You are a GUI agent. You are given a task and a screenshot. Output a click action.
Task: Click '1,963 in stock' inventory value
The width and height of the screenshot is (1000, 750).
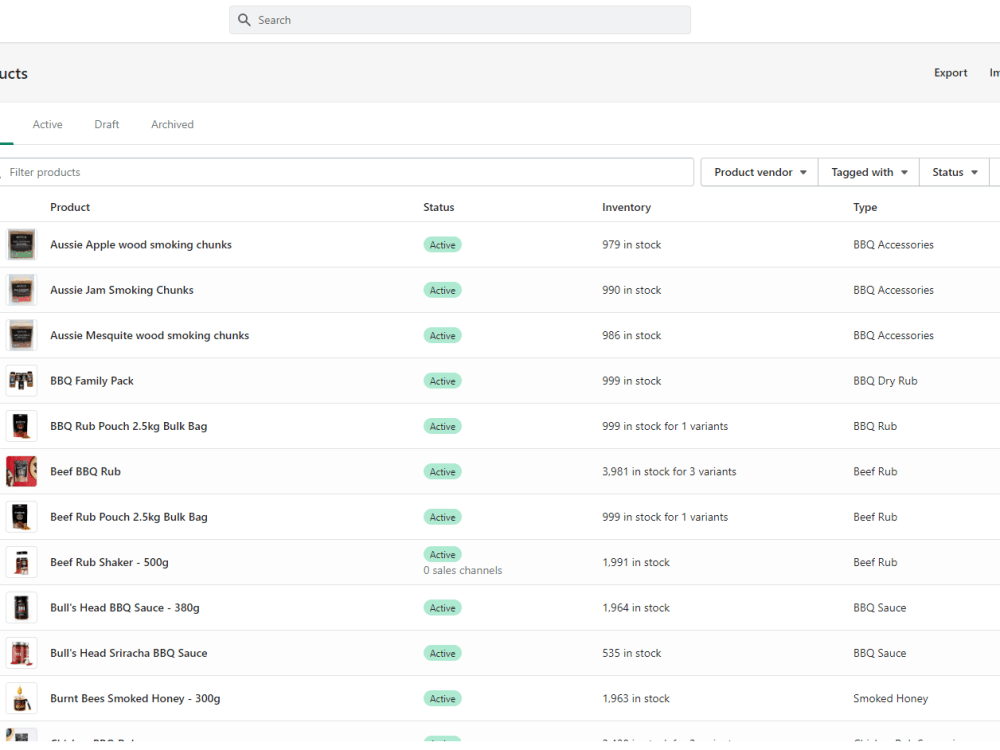pyautogui.click(x=636, y=698)
